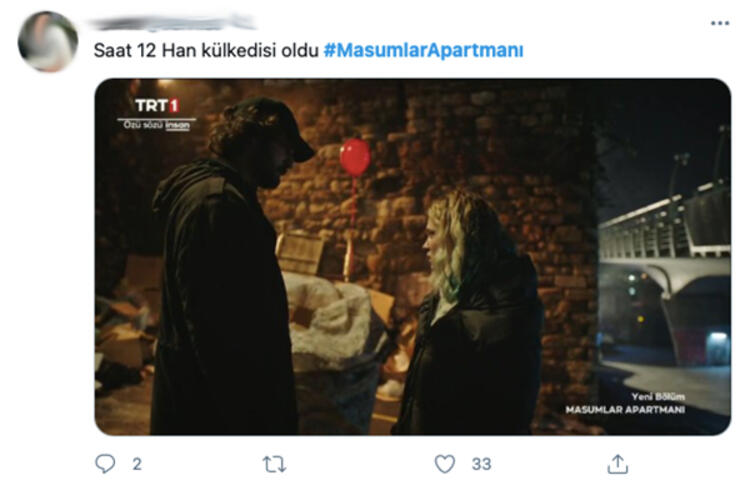Select the tweet text 'Saat 12 Han külkedisi oldu'
Screen dimensions: 750x490
click(x=206, y=50)
